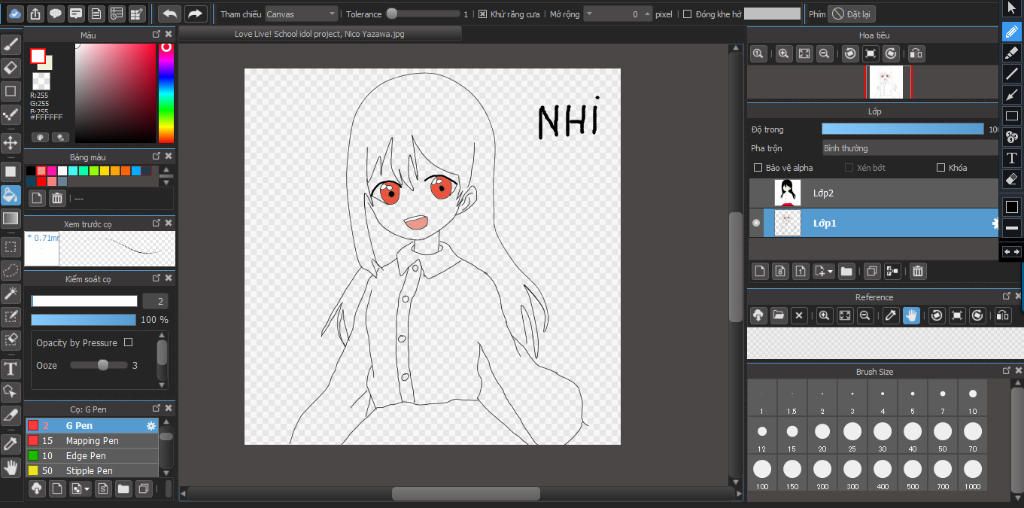The height and width of the screenshot is (508, 1024).
Task: Select the Mapping Pen brush
Action: pyautogui.click(x=91, y=441)
